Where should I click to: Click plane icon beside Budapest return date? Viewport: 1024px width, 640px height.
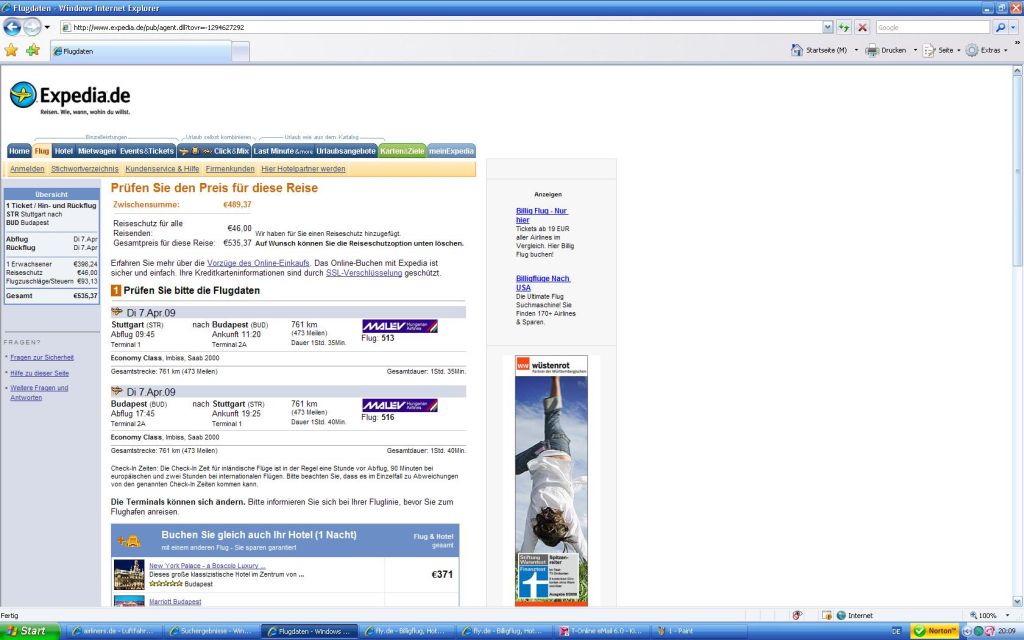click(x=117, y=391)
